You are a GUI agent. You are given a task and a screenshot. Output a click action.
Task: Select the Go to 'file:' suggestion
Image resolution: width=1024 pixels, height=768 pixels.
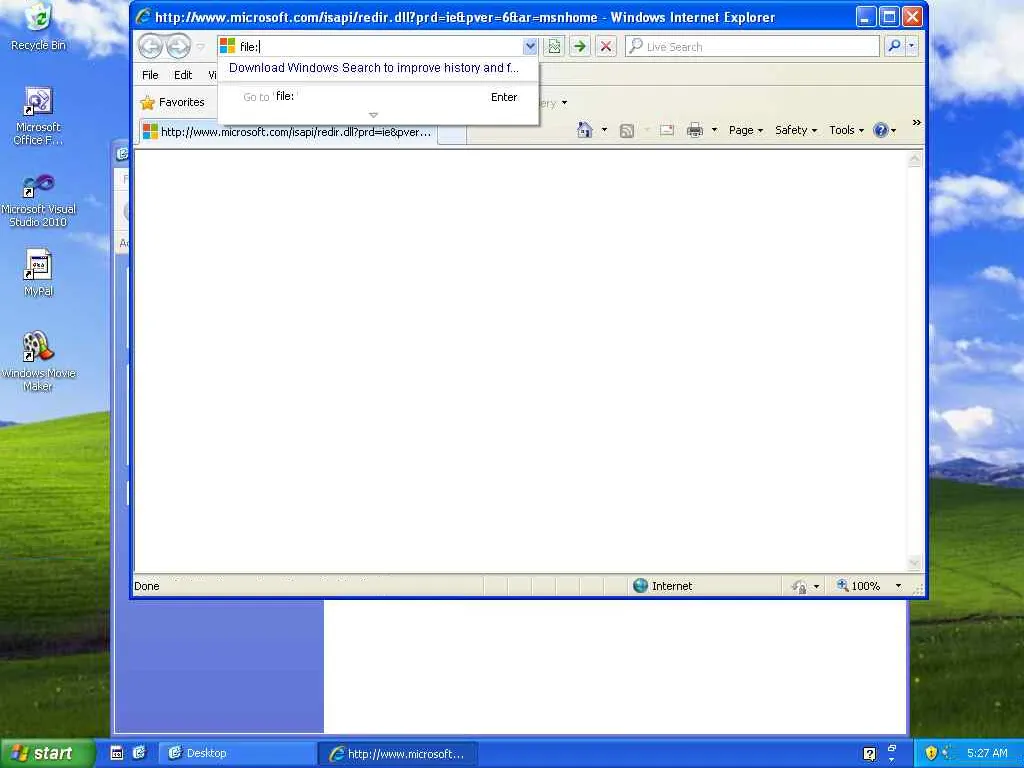(378, 97)
